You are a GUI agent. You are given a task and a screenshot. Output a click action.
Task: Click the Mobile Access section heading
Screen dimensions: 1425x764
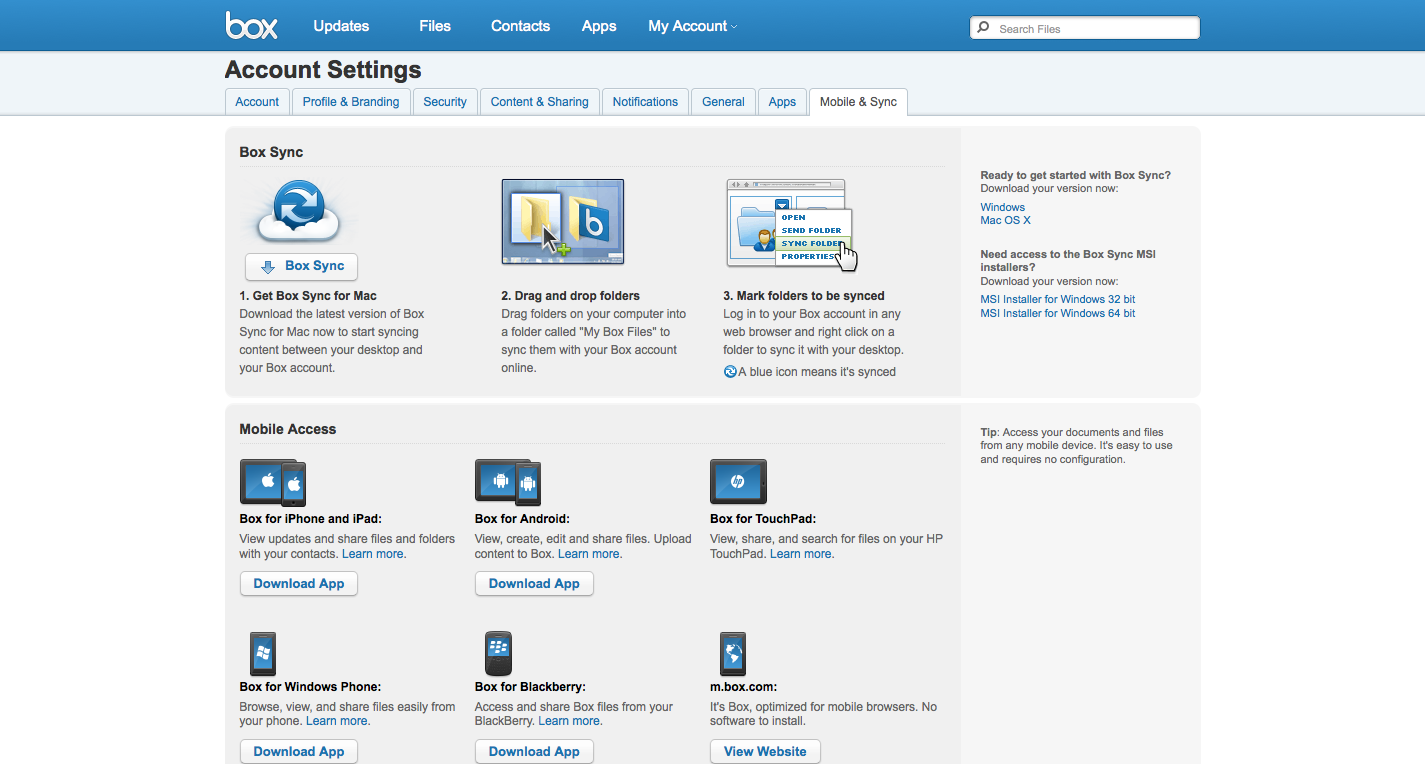[288, 429]
